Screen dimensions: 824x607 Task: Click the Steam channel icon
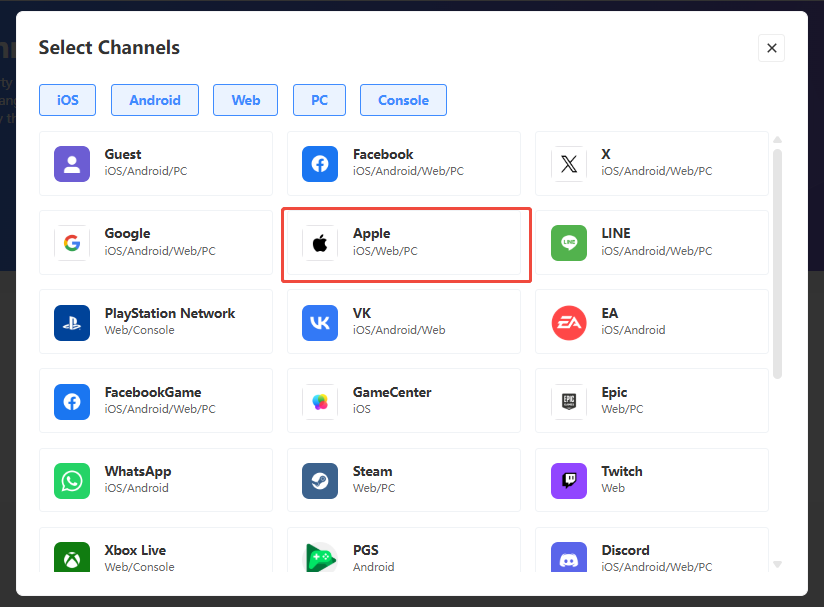(320, 481)
